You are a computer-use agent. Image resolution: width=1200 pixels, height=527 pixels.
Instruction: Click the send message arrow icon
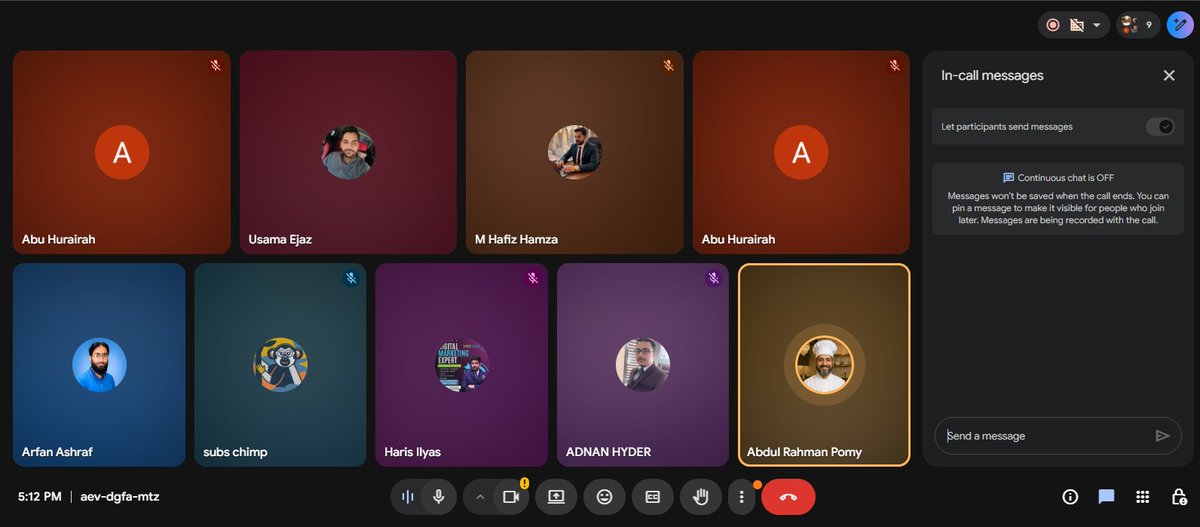[x=1162, y=436]
